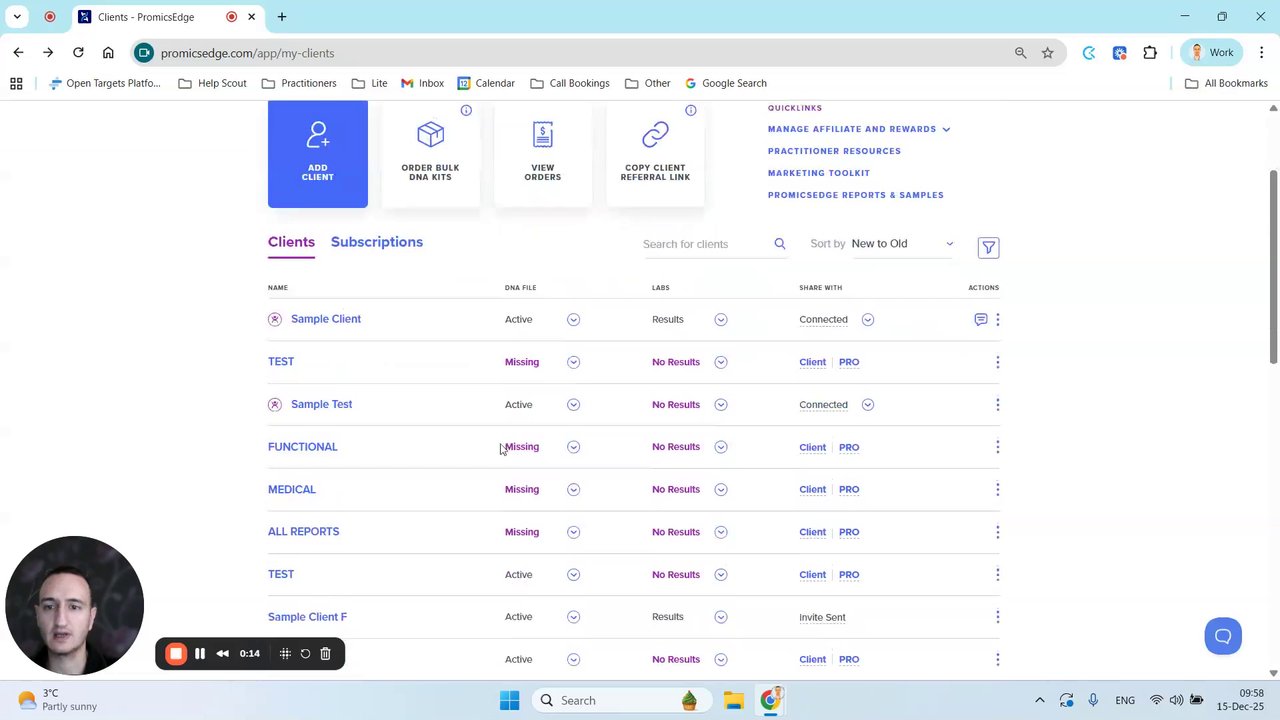Expand Labs dropdown for ALL REPORTS
Screen dimensions: 1280x720
(x=721, y=532)
